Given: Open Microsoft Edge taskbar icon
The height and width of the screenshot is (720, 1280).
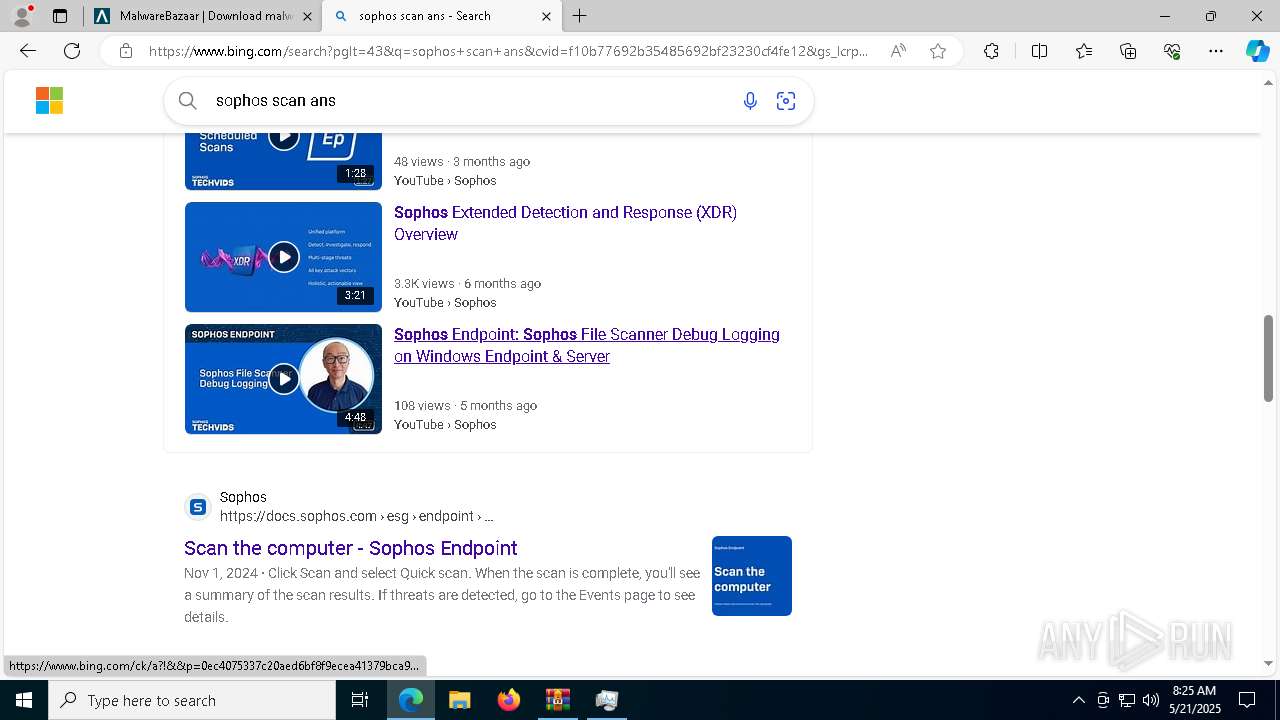Looking at the screenshot, I should [411, 700].
